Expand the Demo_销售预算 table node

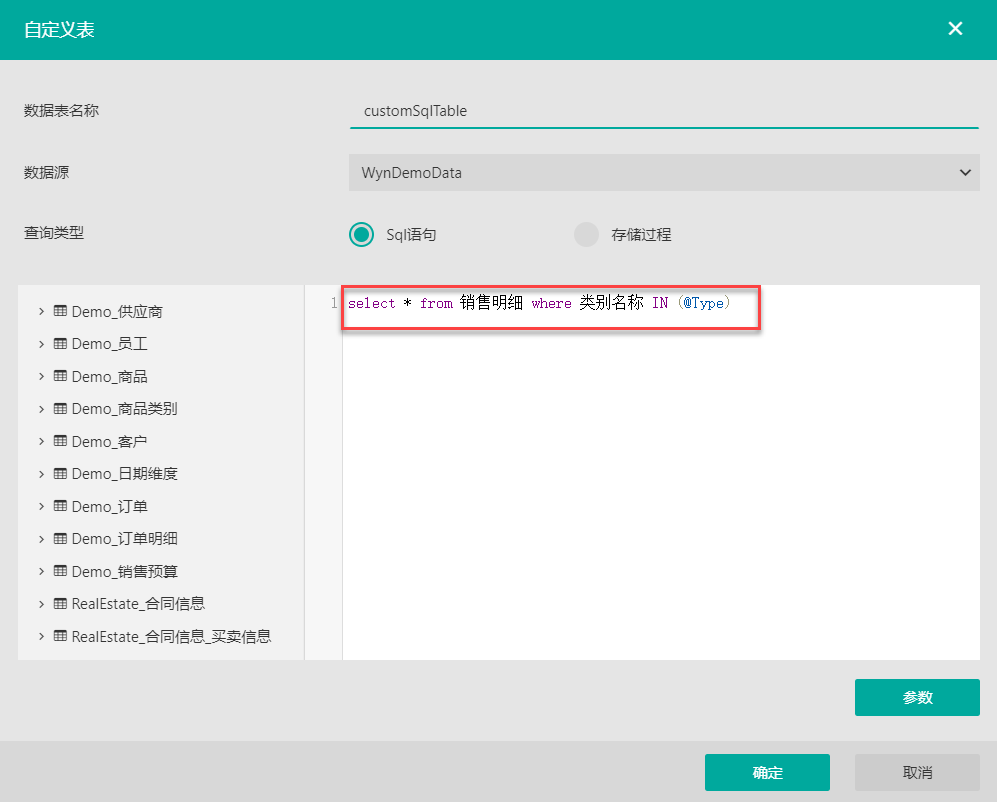pos(41,571)
